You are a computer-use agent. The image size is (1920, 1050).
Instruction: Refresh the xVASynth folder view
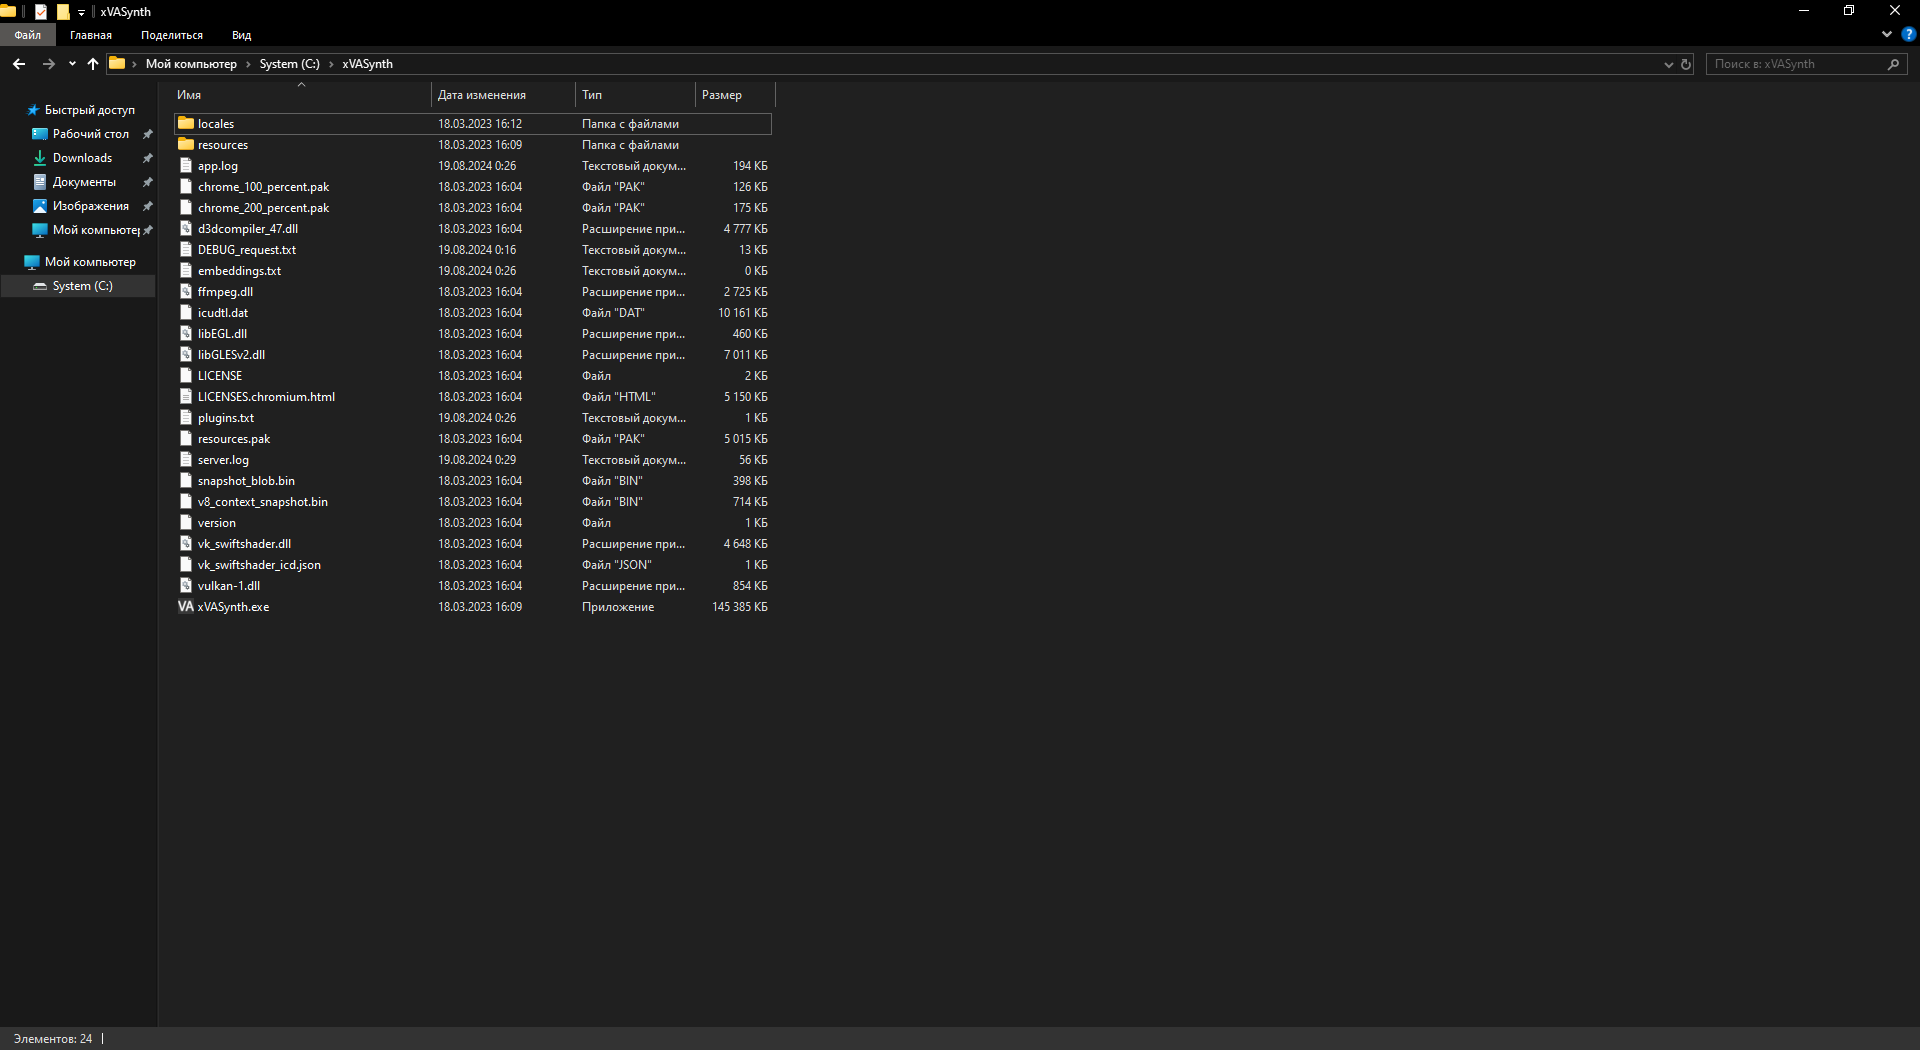click(x=1686, y=64)
